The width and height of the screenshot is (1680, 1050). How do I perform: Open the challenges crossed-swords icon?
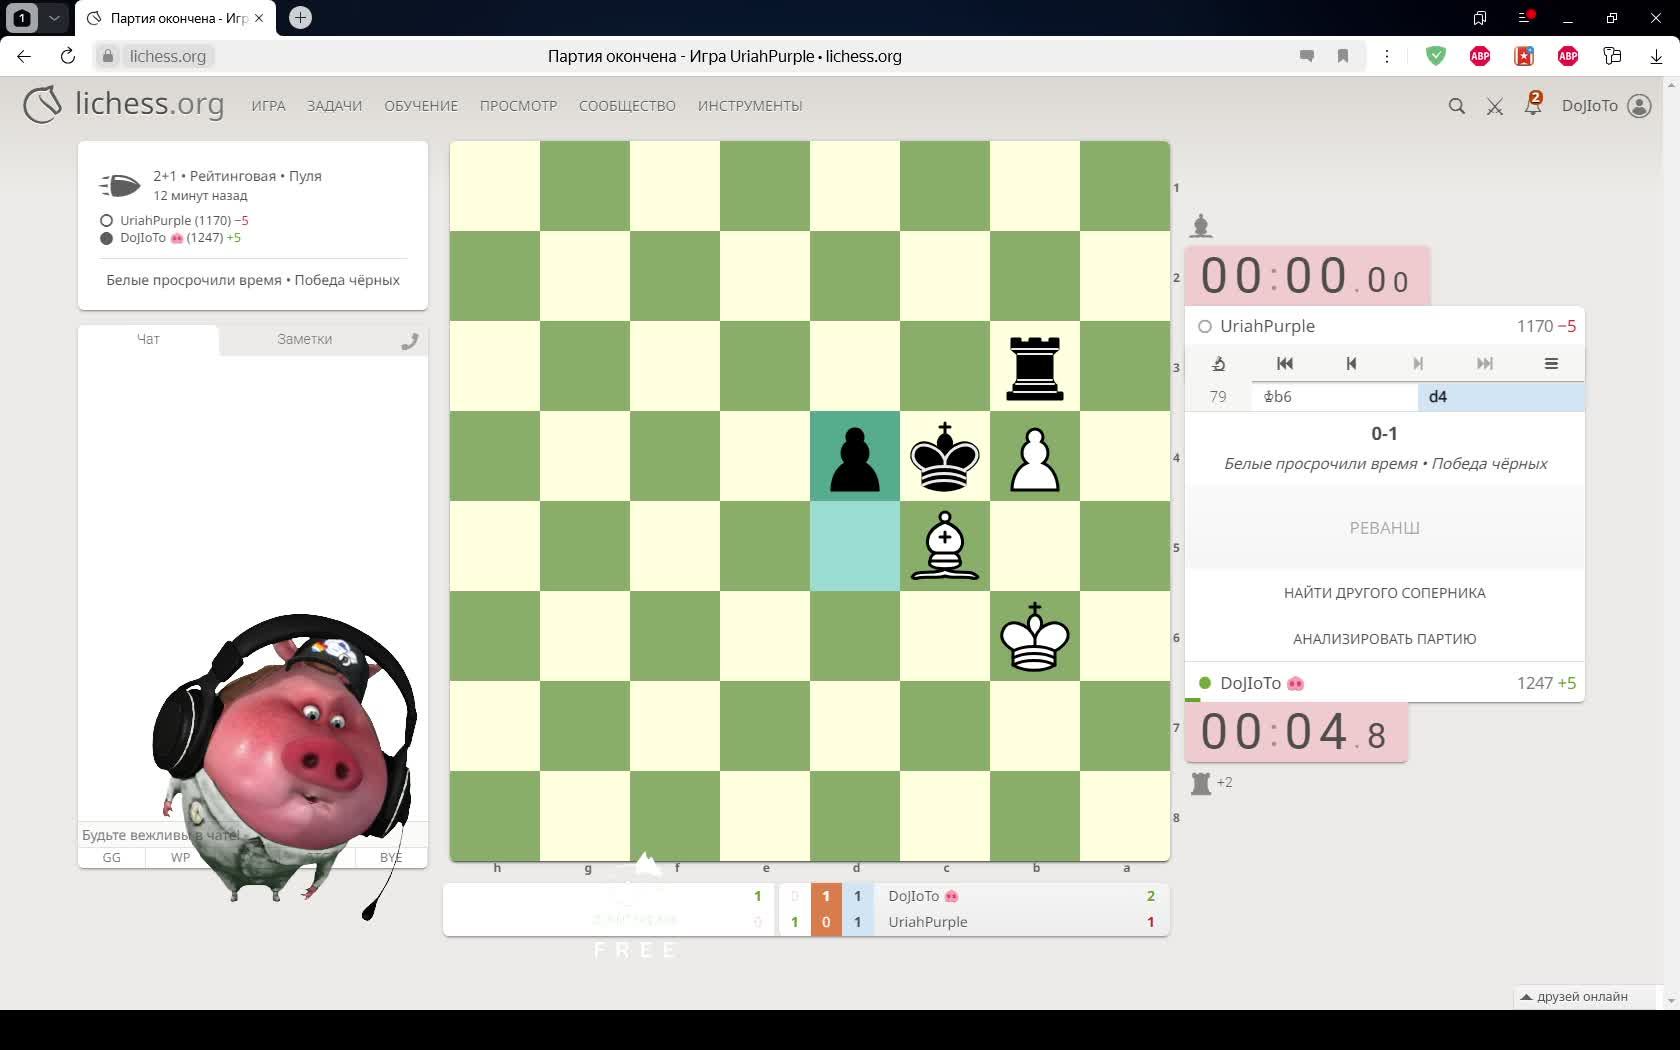(x=1495, y=106)
